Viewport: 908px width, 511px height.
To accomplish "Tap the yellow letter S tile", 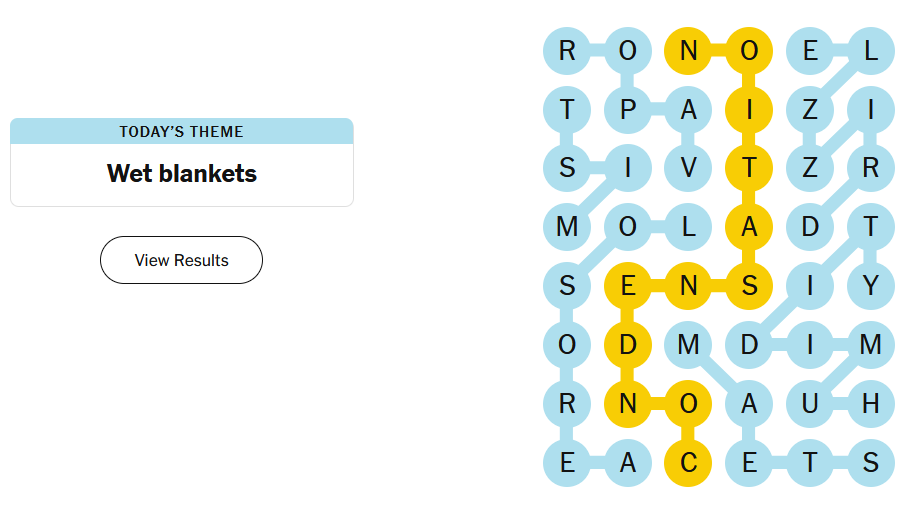I will [x=749, y=286].
